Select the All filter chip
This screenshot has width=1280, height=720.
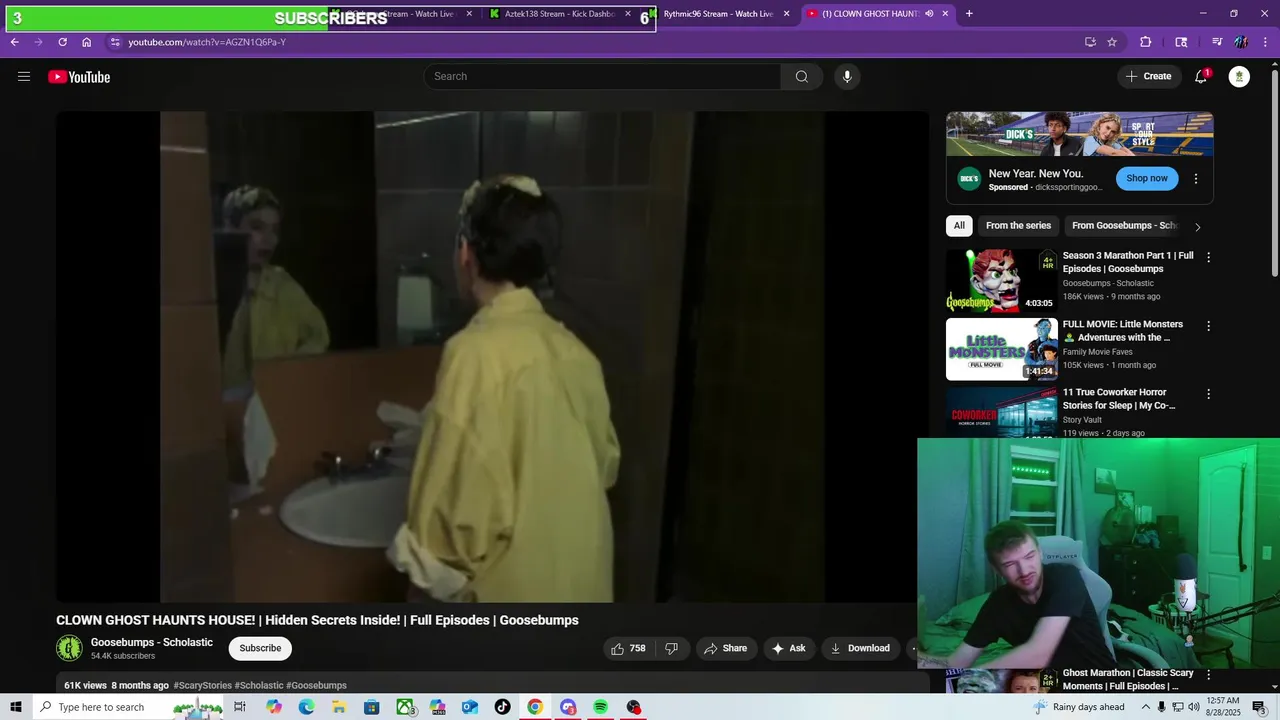coord(959,226)
